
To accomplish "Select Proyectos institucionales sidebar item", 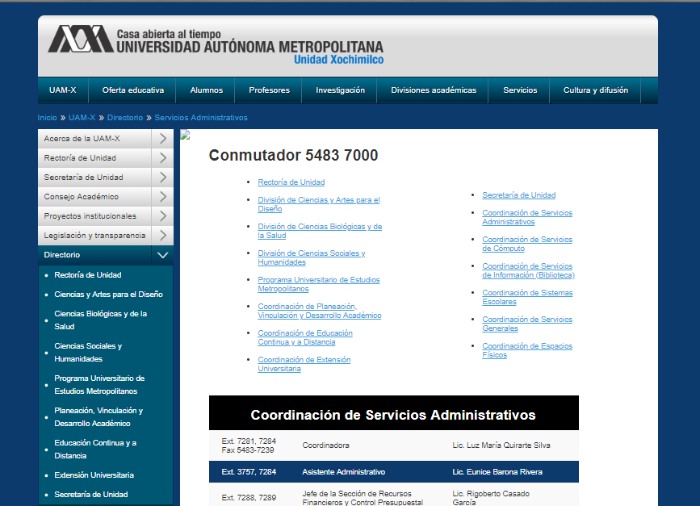I will (x=95, y=216).
